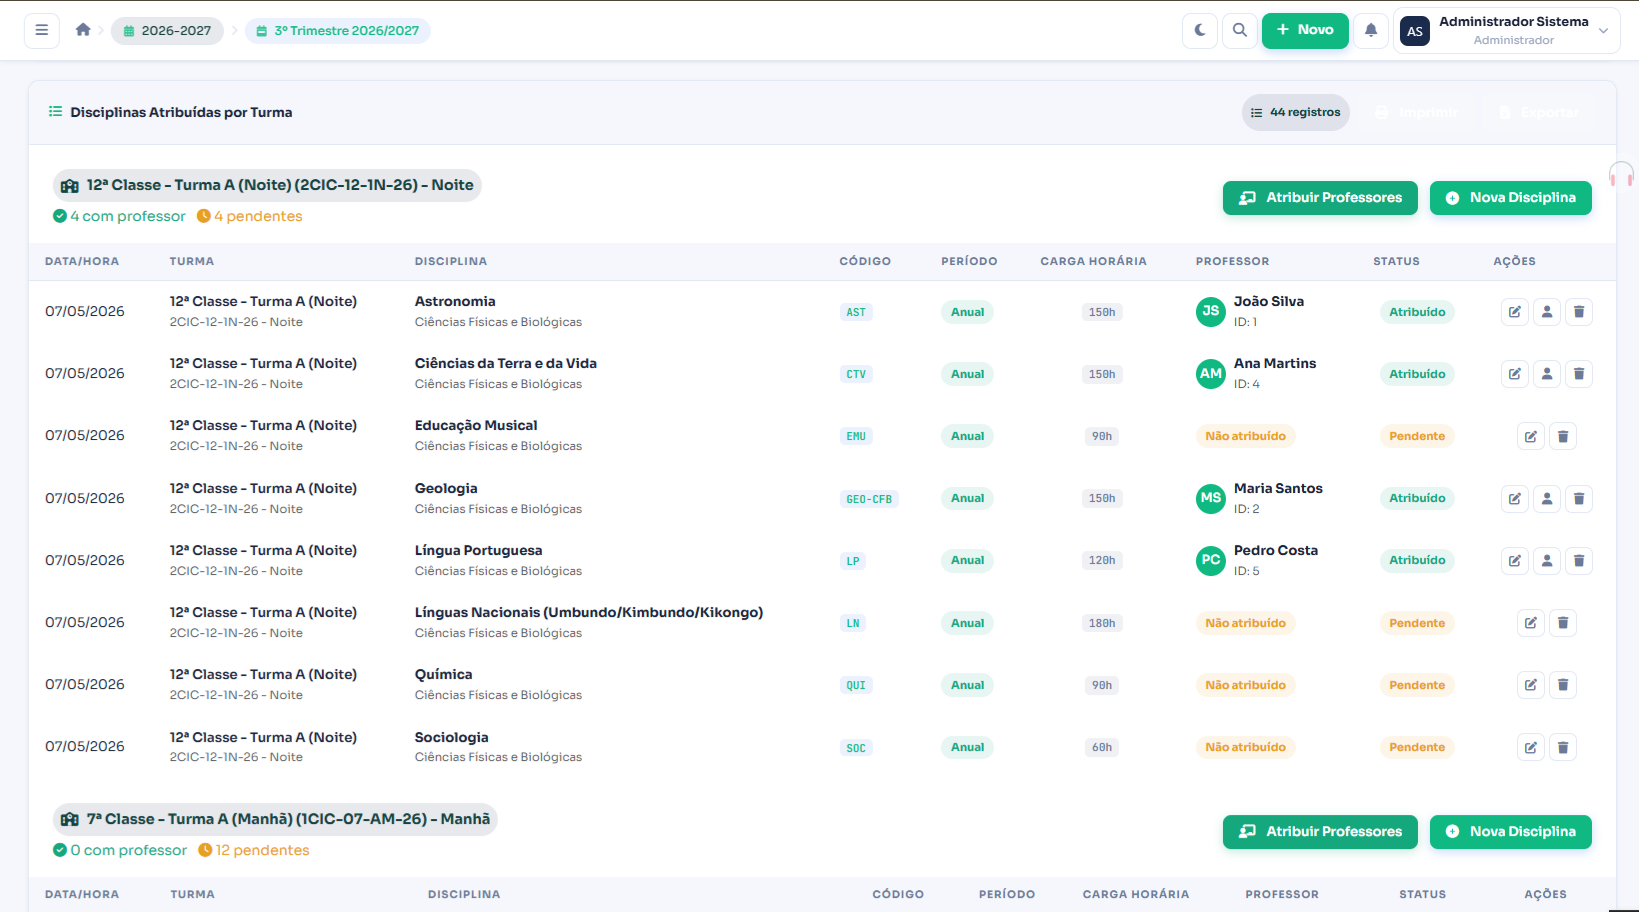Change professor for Geologia row
The height and width of the screenshot is (912, 1639).
[x=1547, y=499]
